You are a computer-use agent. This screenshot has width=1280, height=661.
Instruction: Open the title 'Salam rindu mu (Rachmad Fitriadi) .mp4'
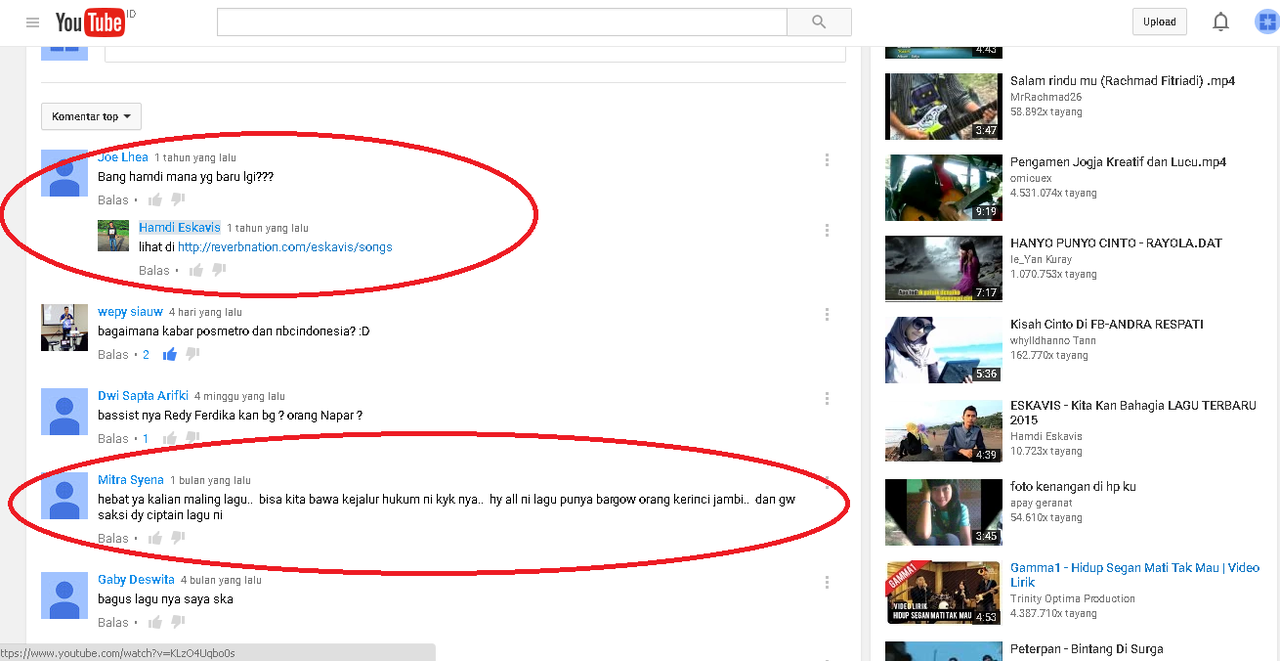click(x=1123, y=81)
